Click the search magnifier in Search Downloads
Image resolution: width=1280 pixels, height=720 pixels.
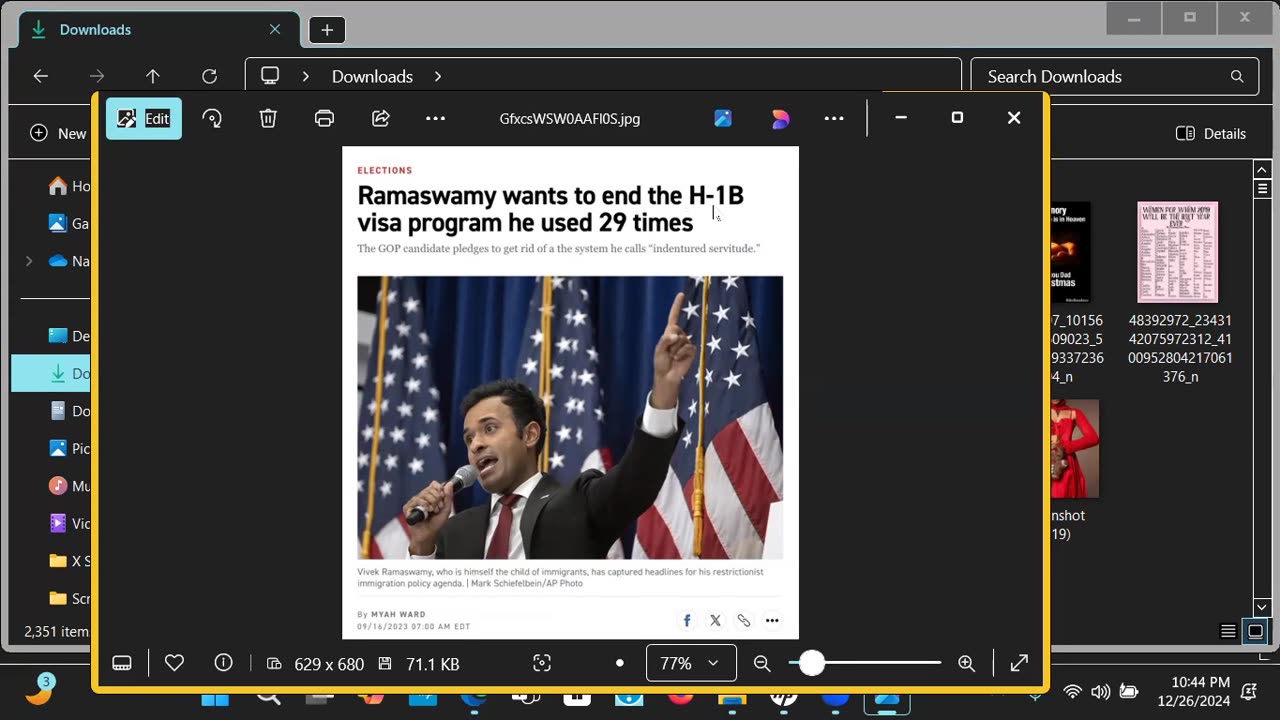1237,76
